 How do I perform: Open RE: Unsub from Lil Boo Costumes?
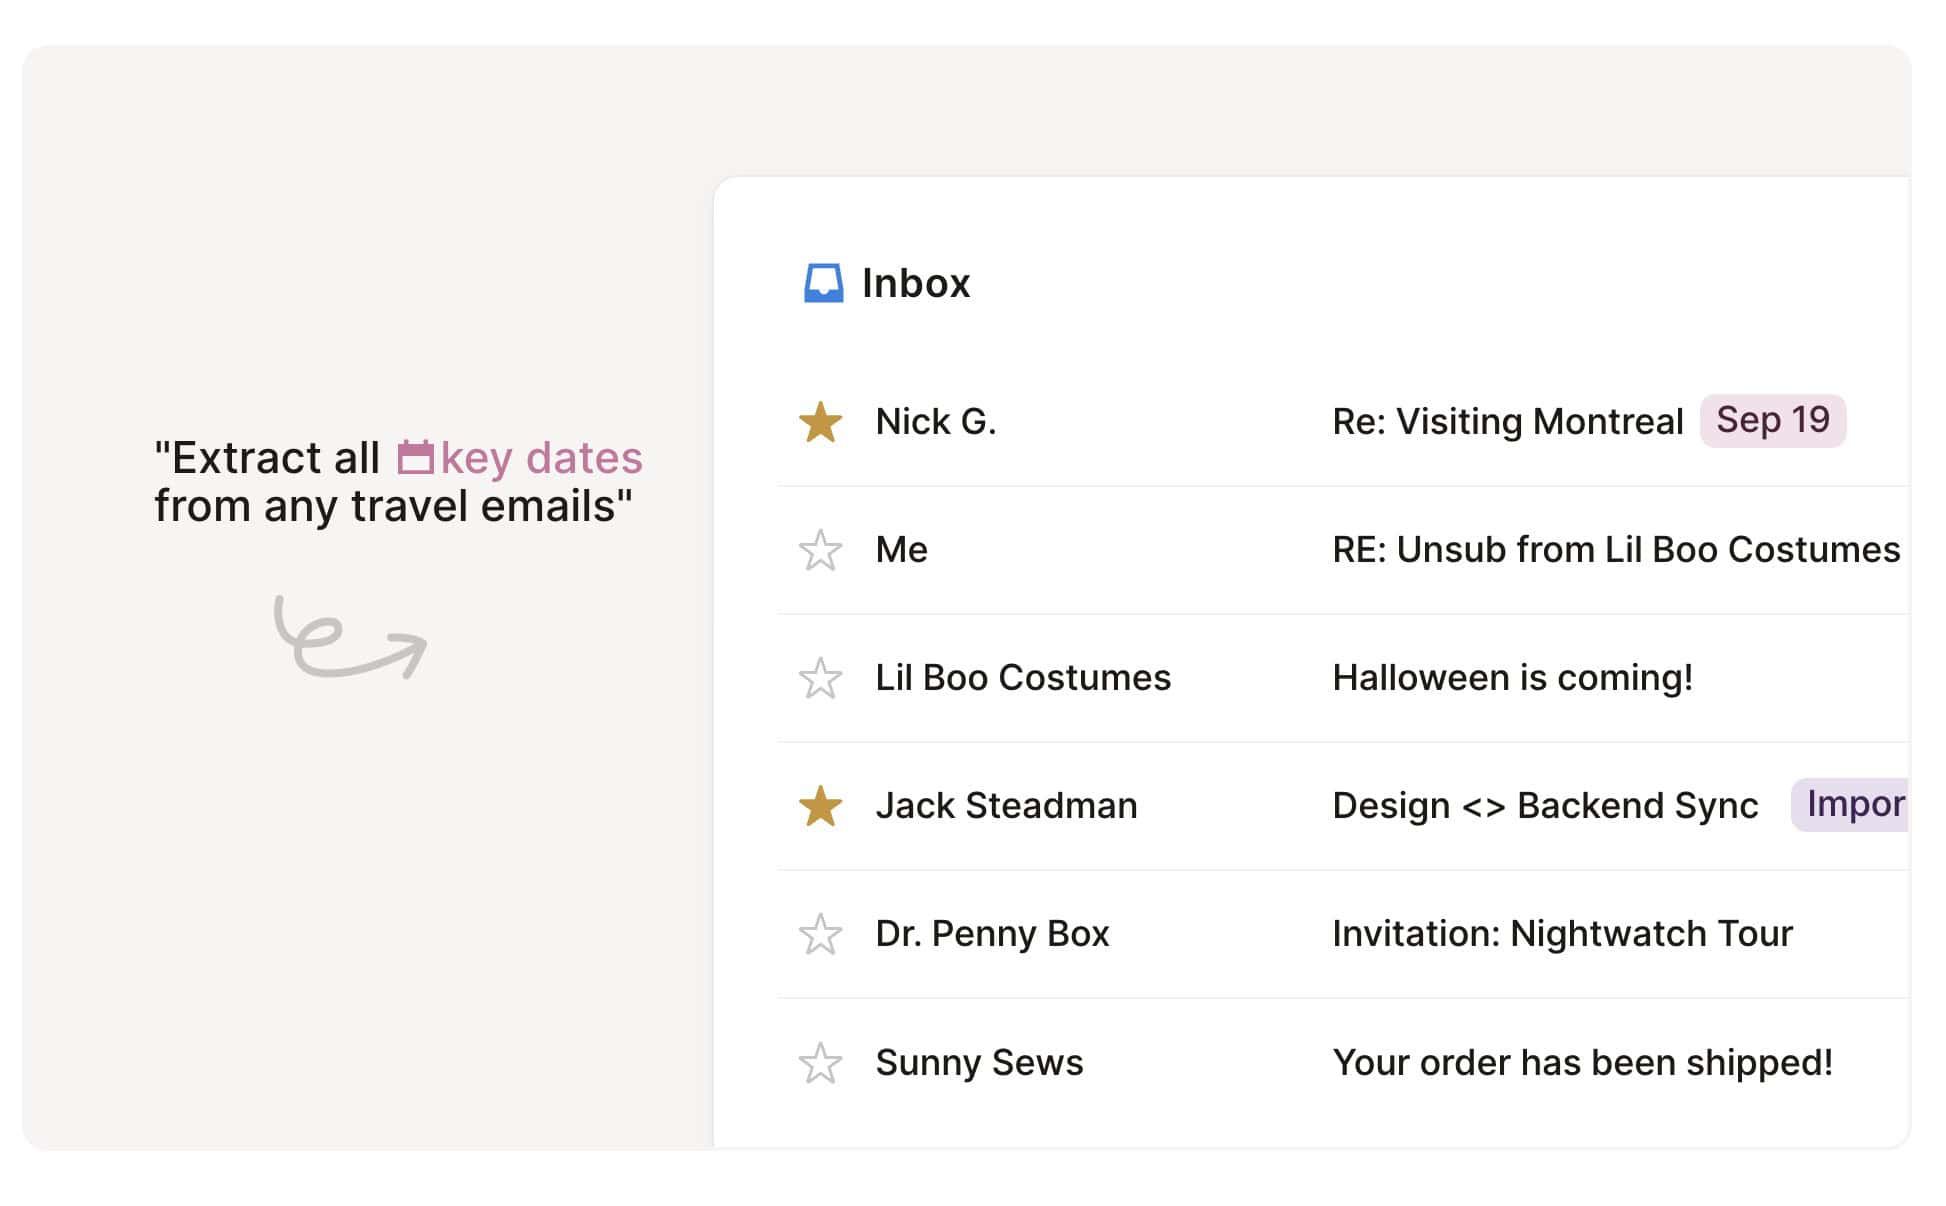[1615, 550]
